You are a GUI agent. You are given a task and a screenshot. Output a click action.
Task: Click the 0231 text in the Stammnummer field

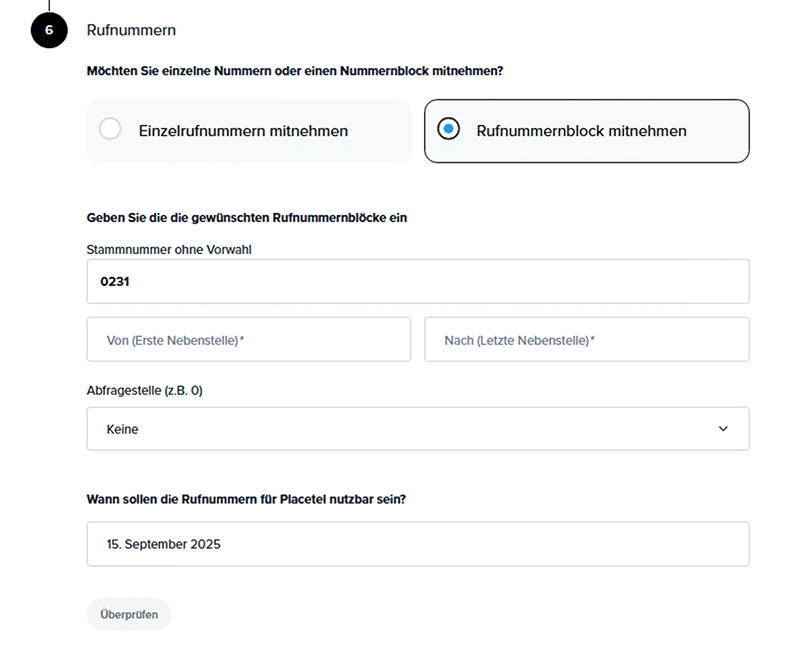115,282
